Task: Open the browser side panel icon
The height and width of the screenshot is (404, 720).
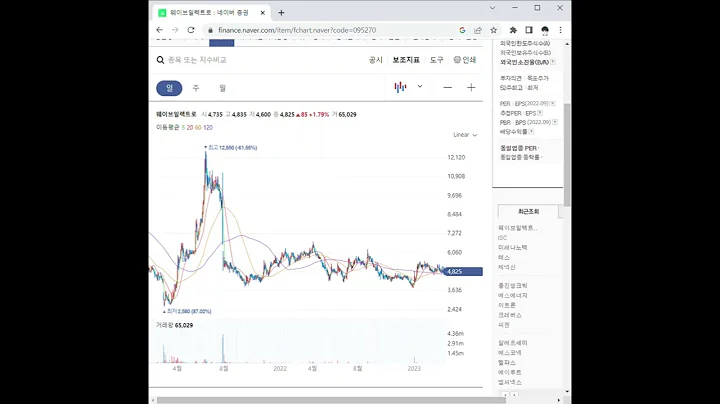Action: (x=529, y=30)
